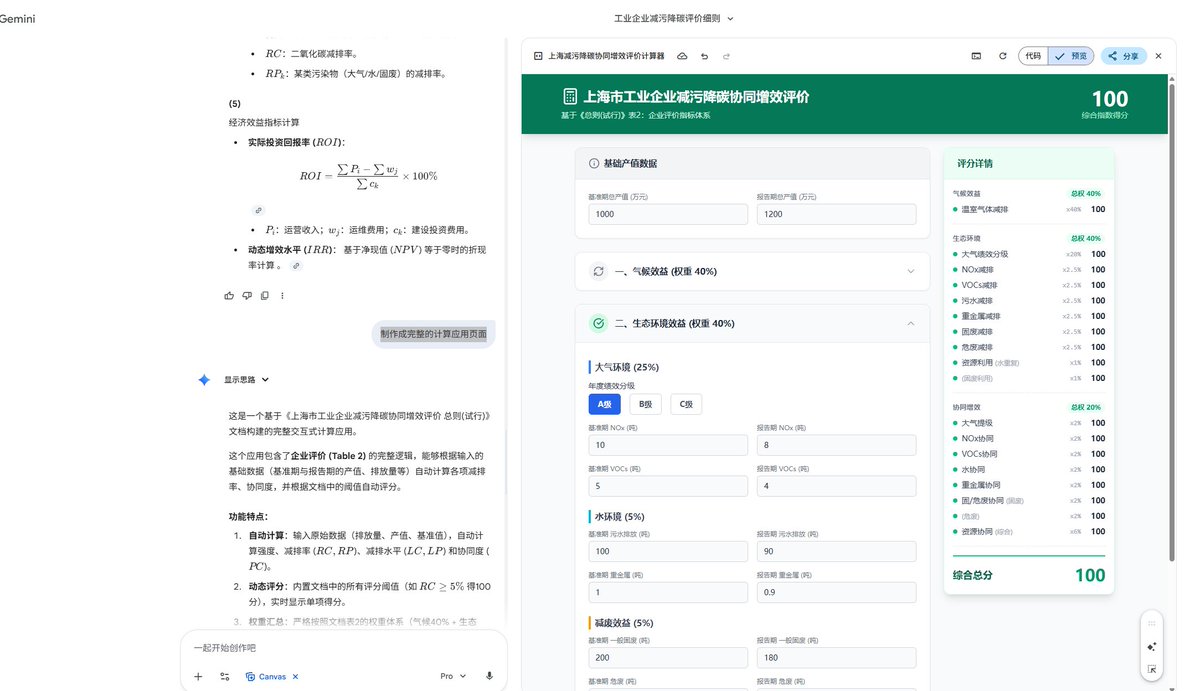Refresh the canvas preview

1002,56
